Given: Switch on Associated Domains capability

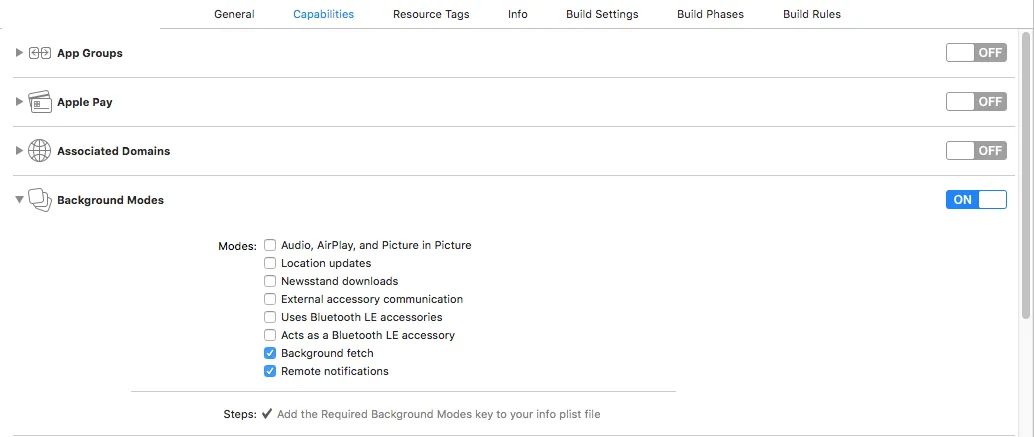Looking at the screenshot, I should point(976,151).
